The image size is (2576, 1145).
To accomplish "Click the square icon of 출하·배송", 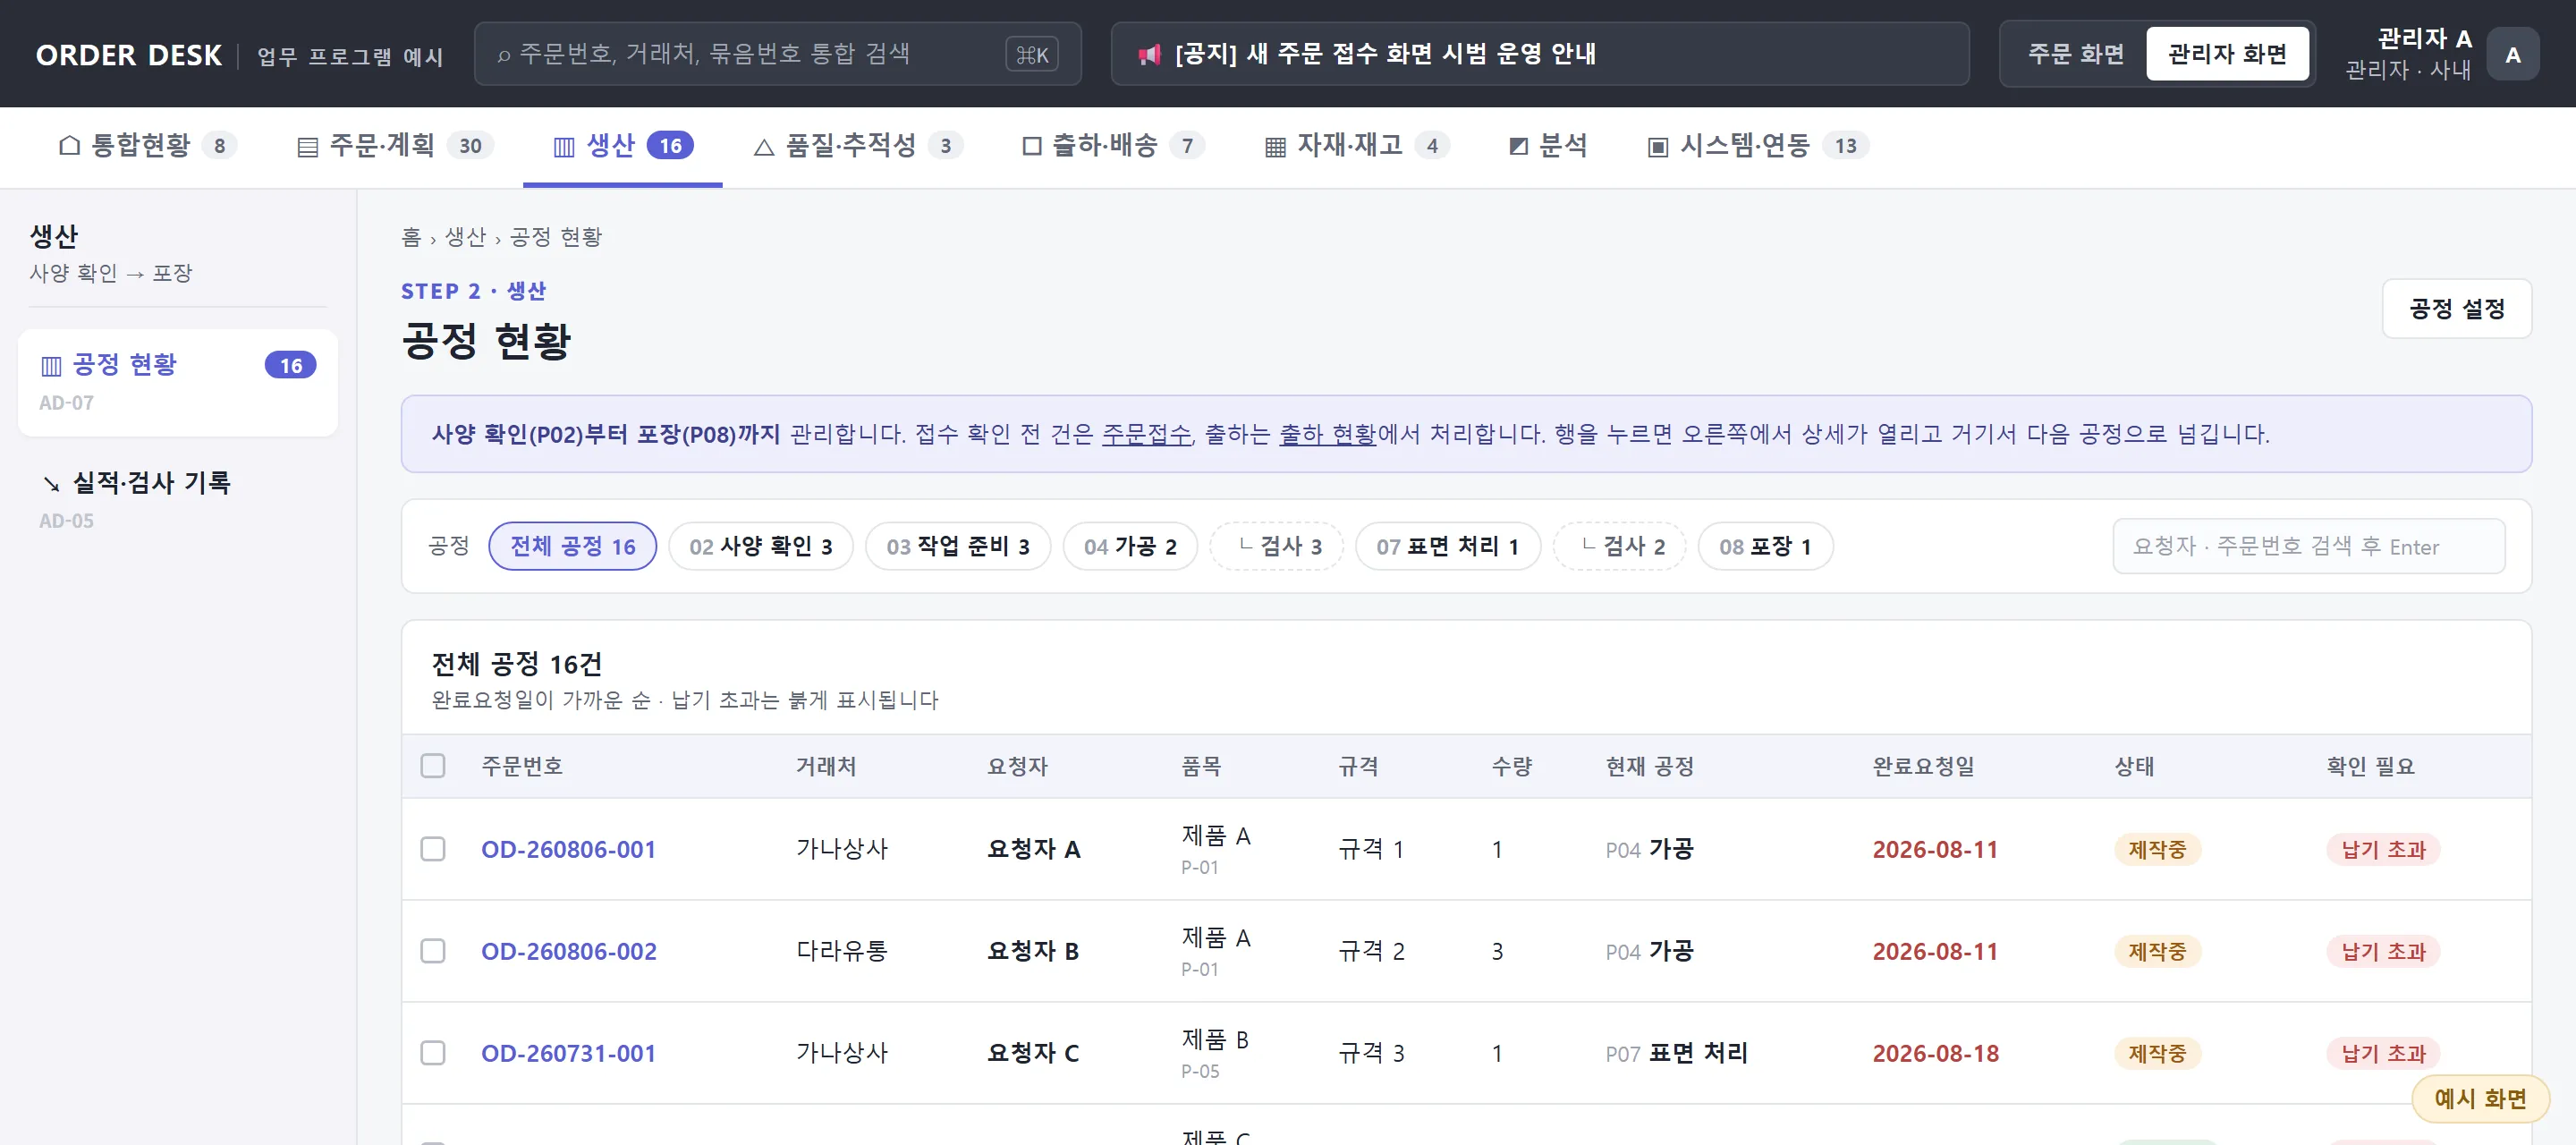I will click(1031, 146).
